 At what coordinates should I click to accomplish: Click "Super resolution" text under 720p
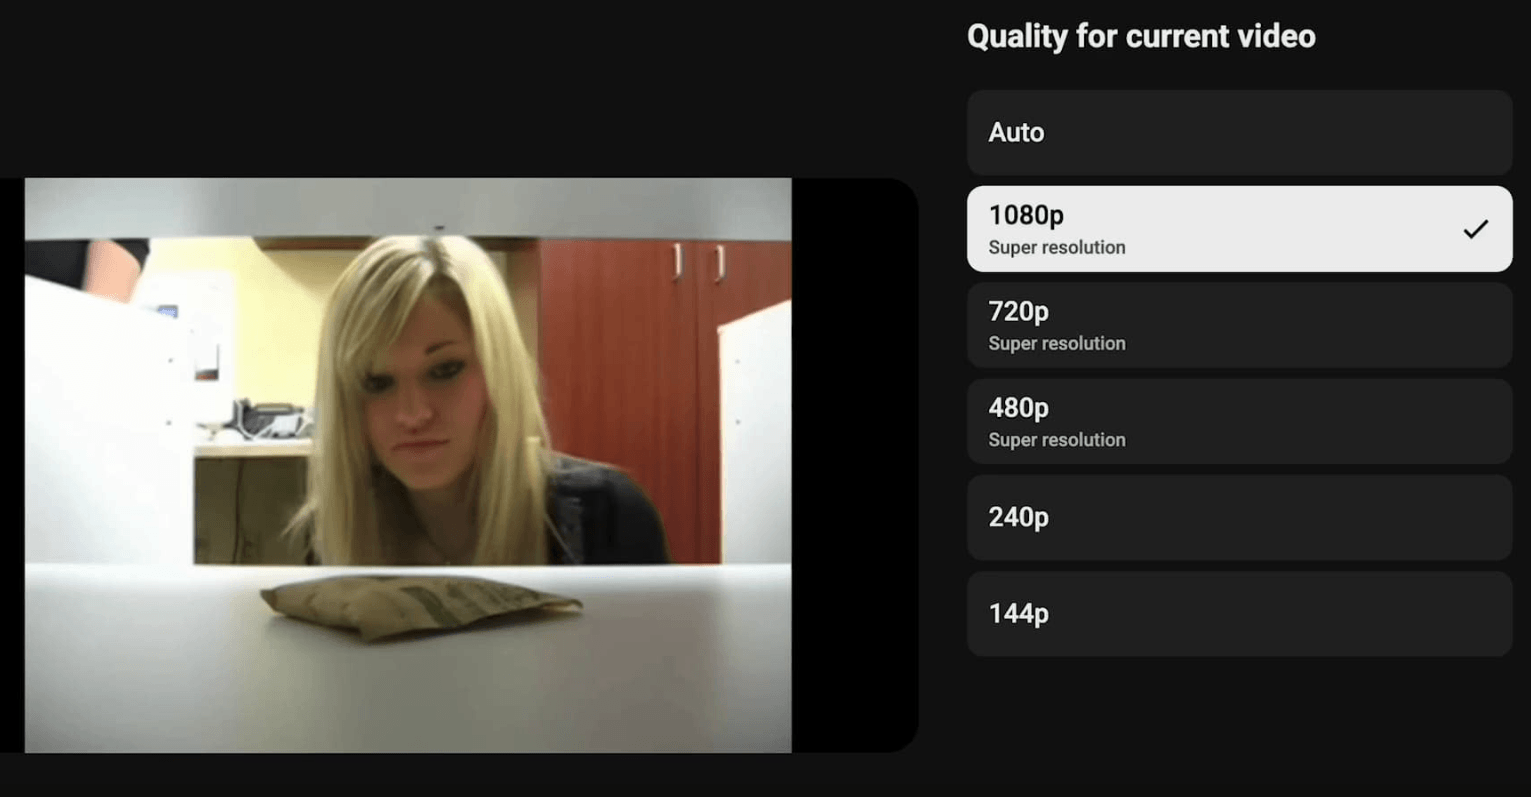click(x=1056, y=344)
